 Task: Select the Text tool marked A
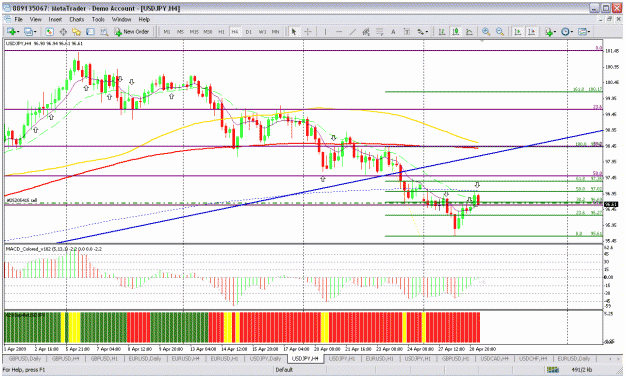coord(393,31)
